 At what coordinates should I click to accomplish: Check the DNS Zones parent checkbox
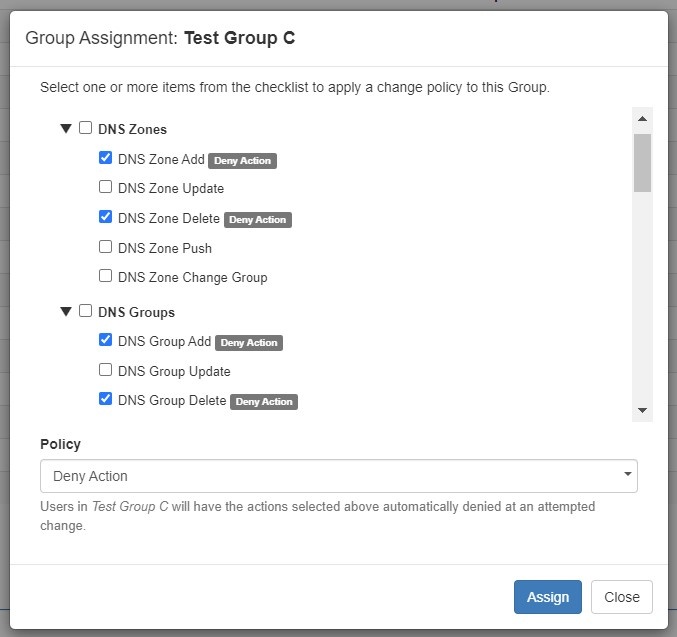pyautogui.click(x=86, y=128)
